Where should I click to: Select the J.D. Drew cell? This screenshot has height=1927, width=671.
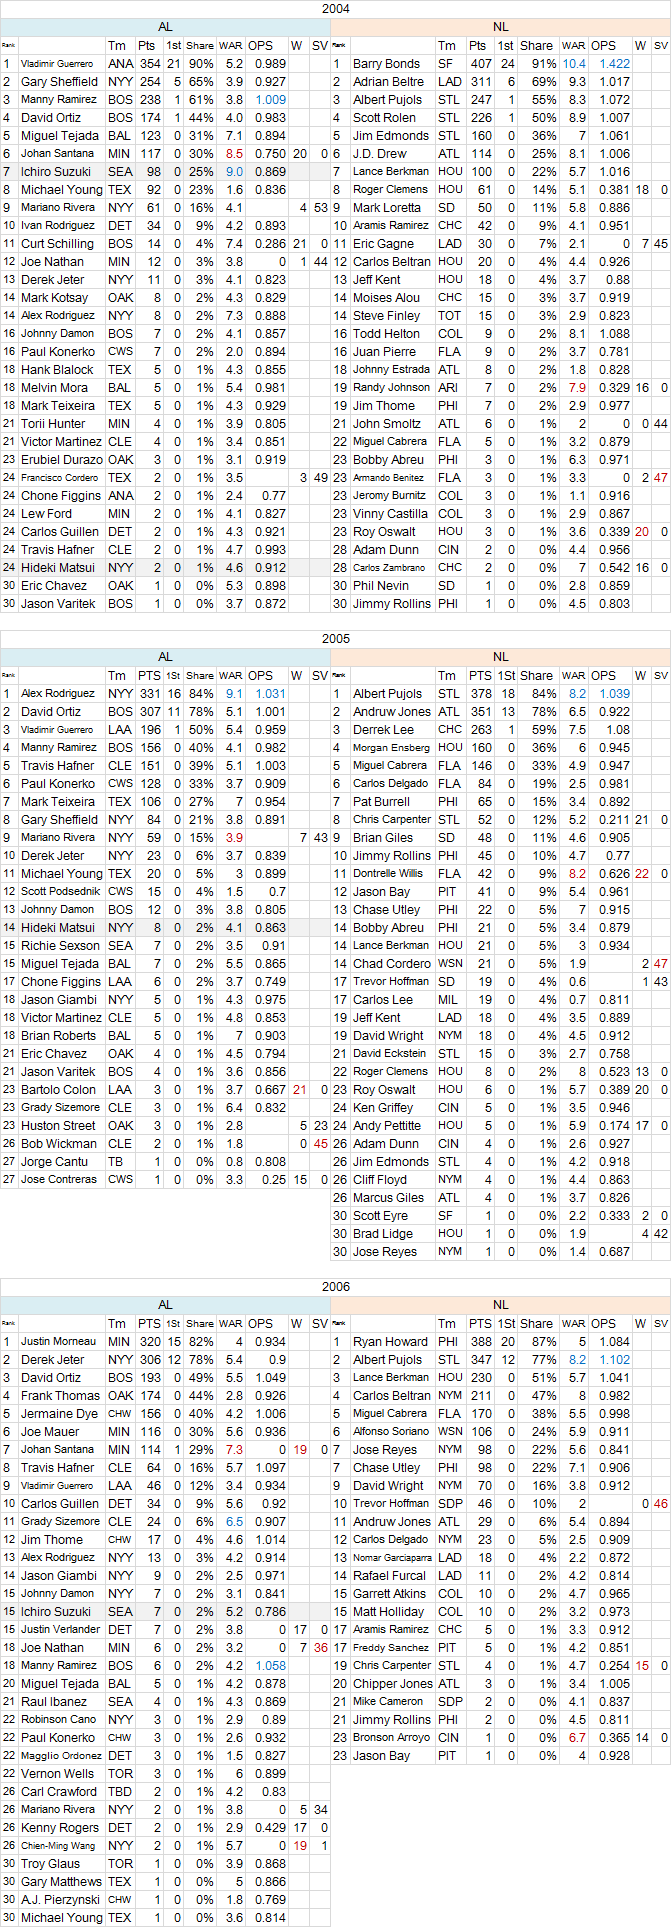click(x=392, y=154)
